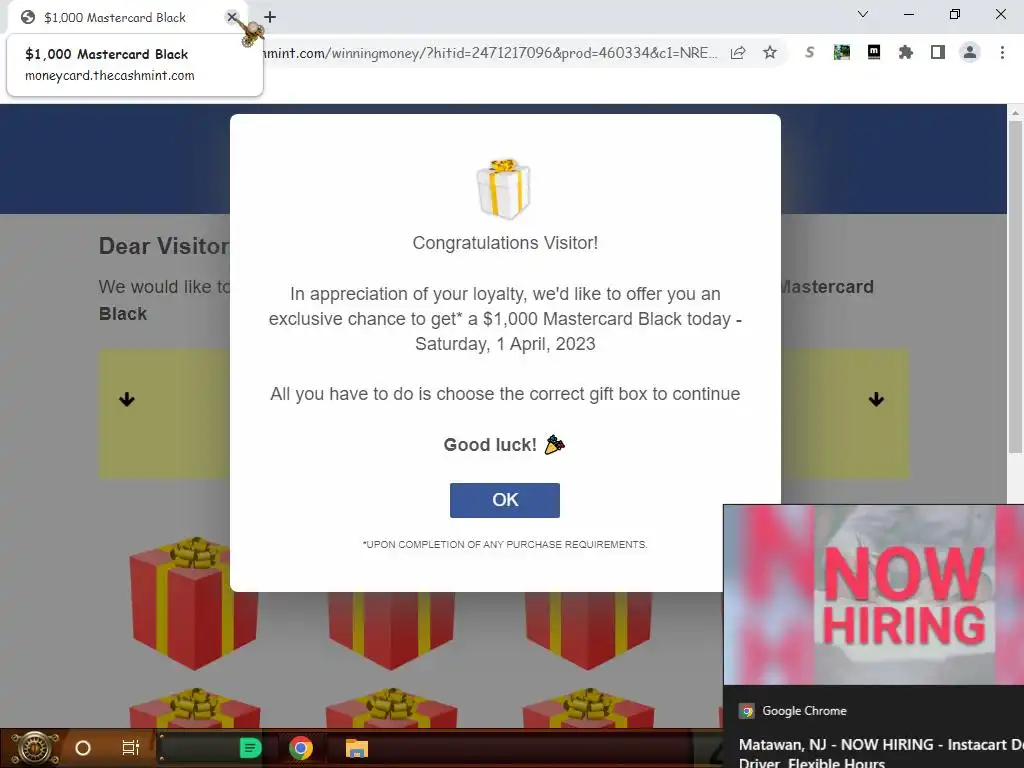Image resolution: width=1024 pixels, height=768 pixels.
Task: Click the address bar URL
Action: pyautogui.click(x=490, y=53)
